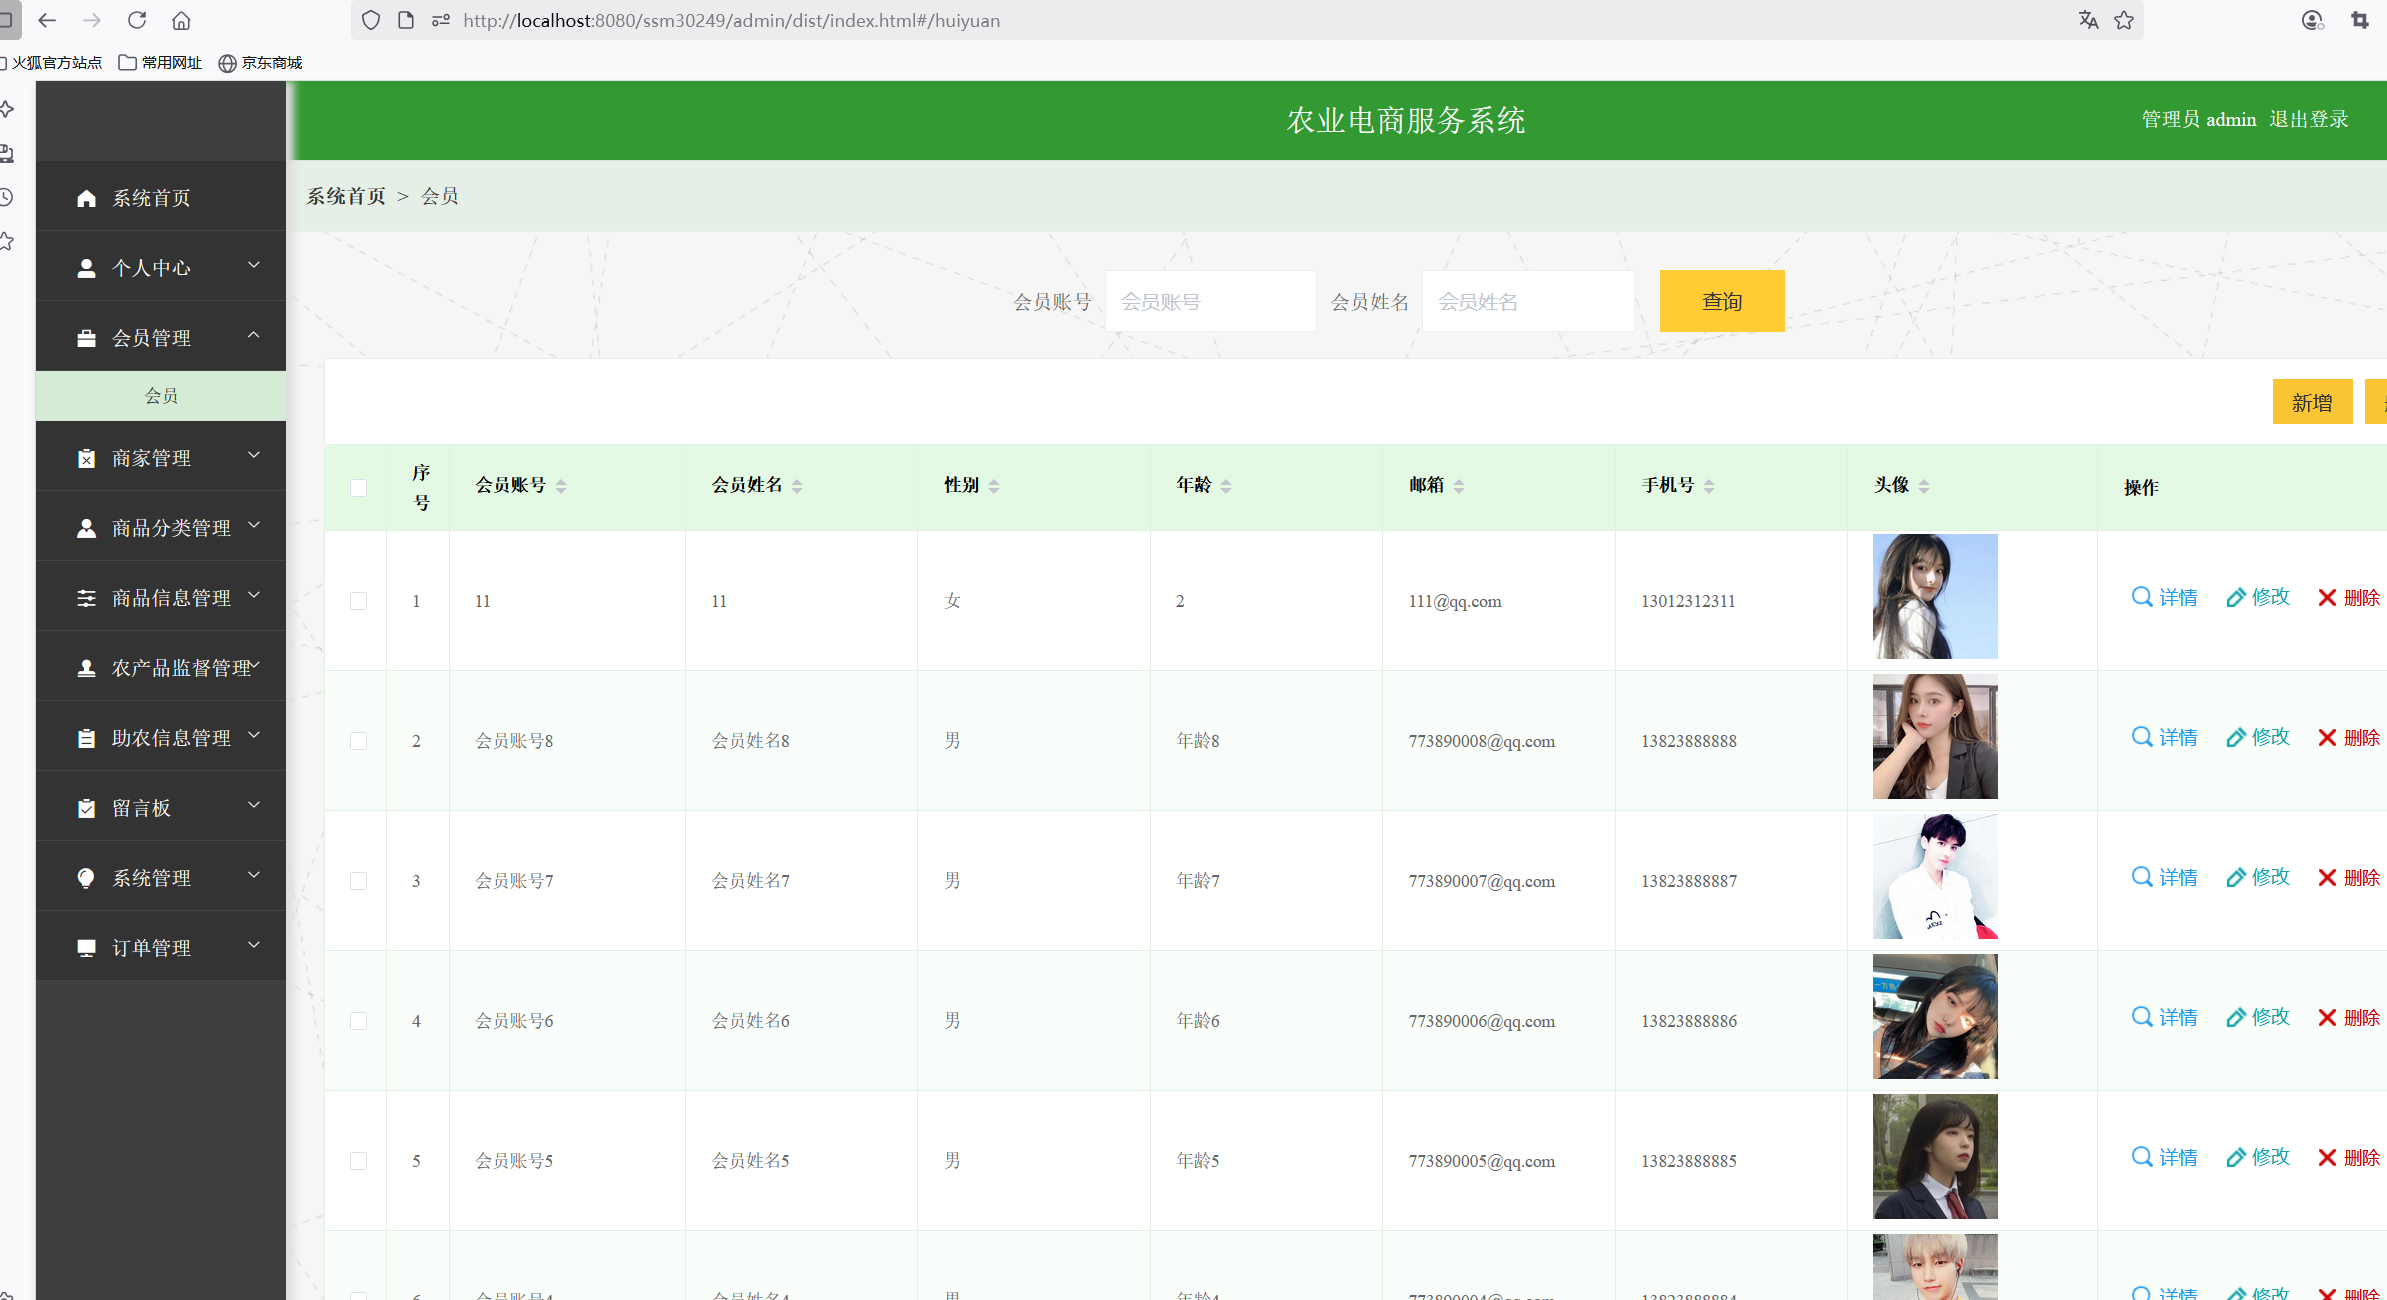Click the 退出登录 link
Viewport: 2387px width, 1300px height.
[x=2308, y=119]
